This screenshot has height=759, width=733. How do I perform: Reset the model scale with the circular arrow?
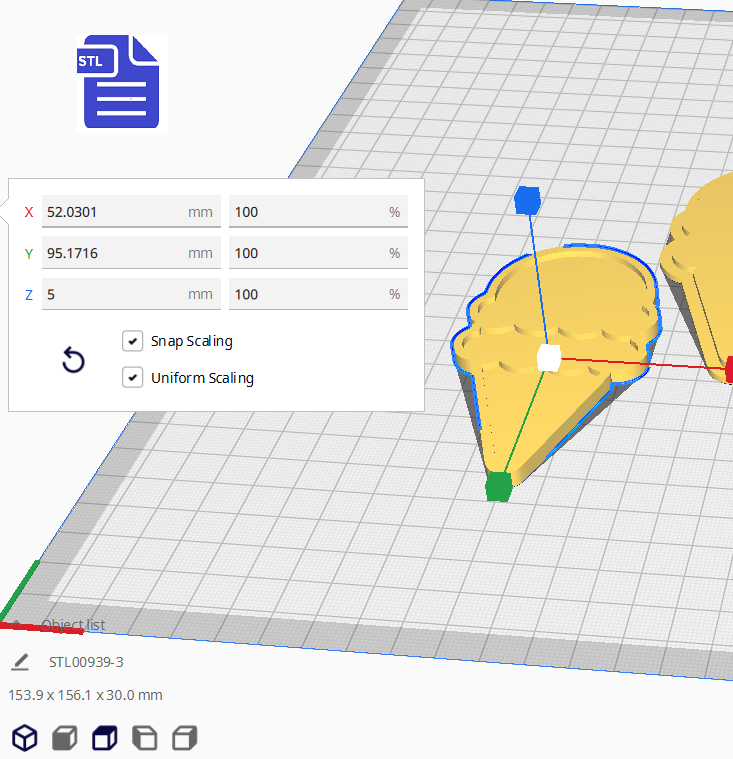73,360
